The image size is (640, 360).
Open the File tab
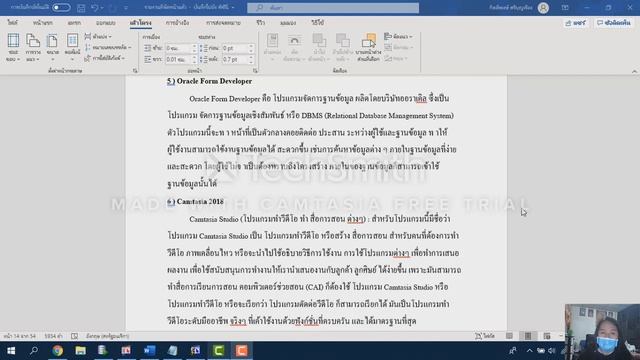click(13, 23)
